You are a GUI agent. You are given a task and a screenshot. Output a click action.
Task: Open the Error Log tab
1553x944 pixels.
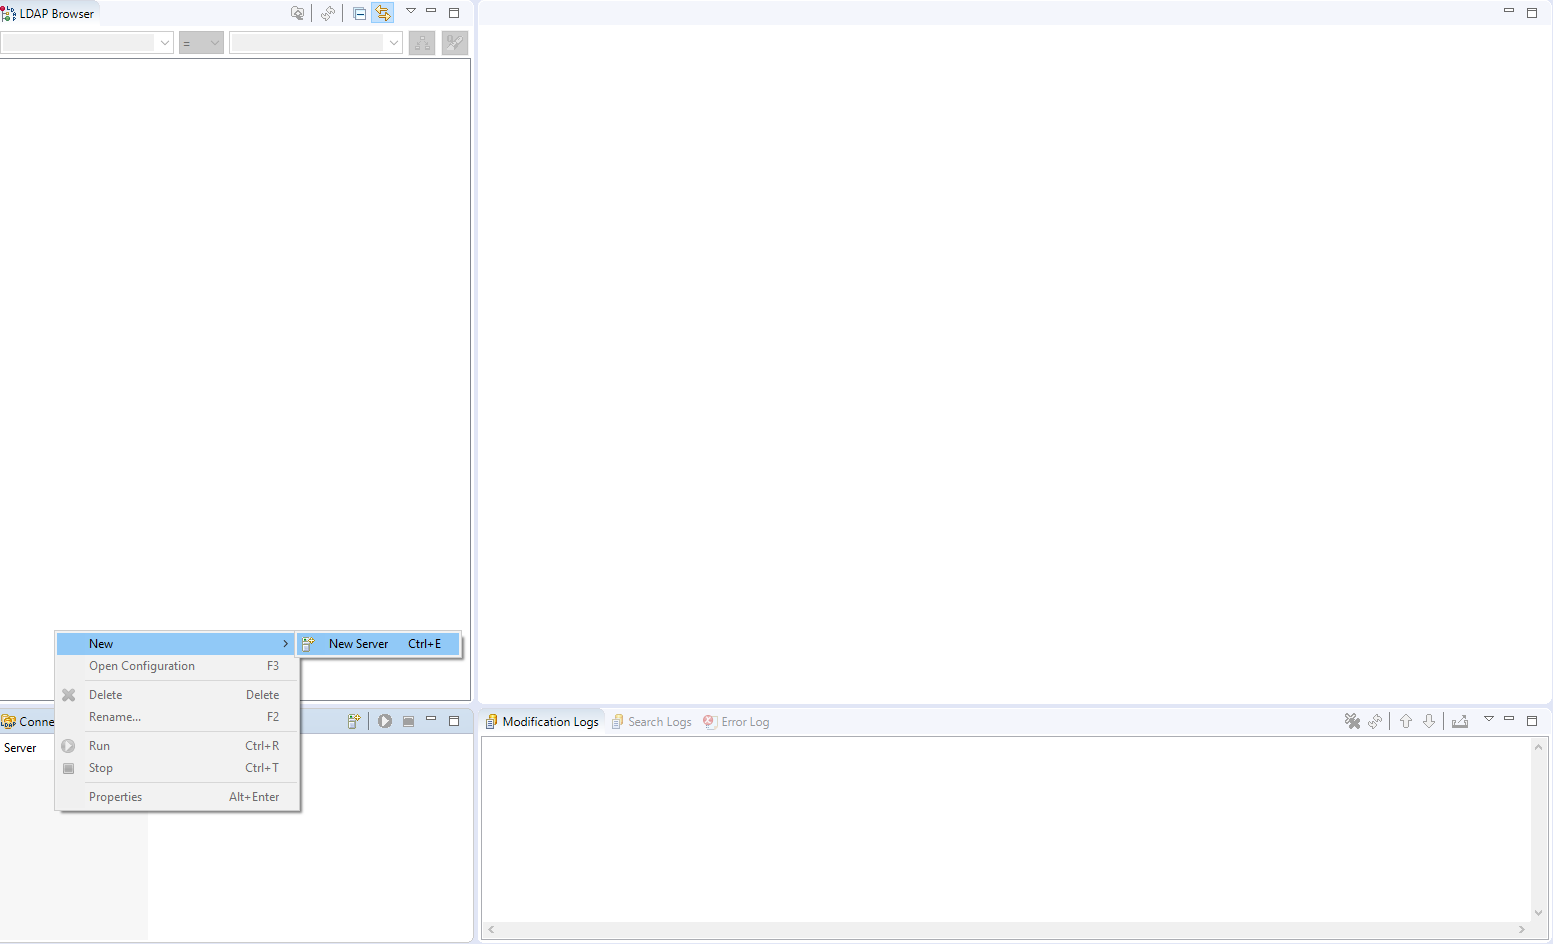(744, 721)
